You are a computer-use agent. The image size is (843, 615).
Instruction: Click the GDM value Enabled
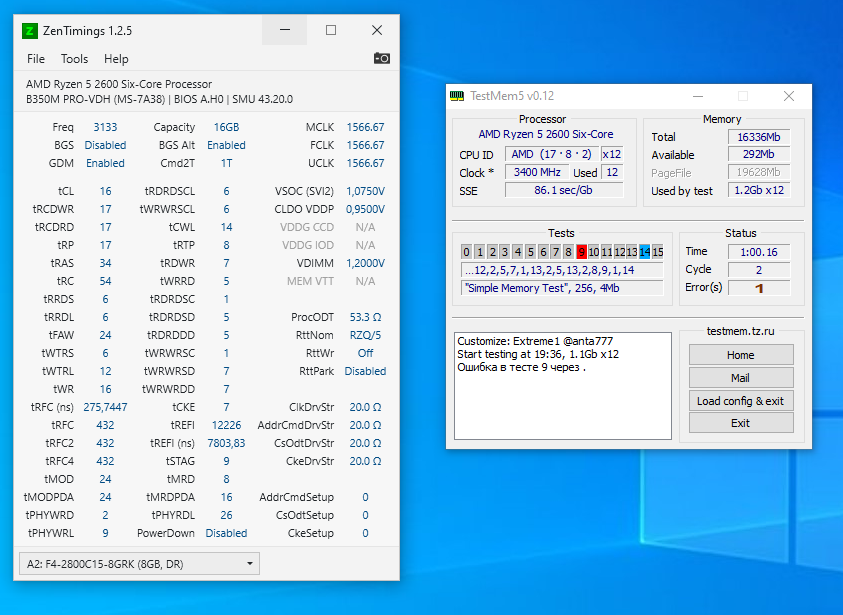pos(105,163)
